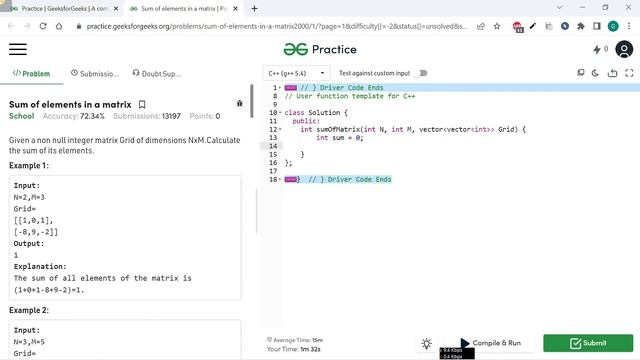
Task: Click the browser home button
Action: coord(59,26)
